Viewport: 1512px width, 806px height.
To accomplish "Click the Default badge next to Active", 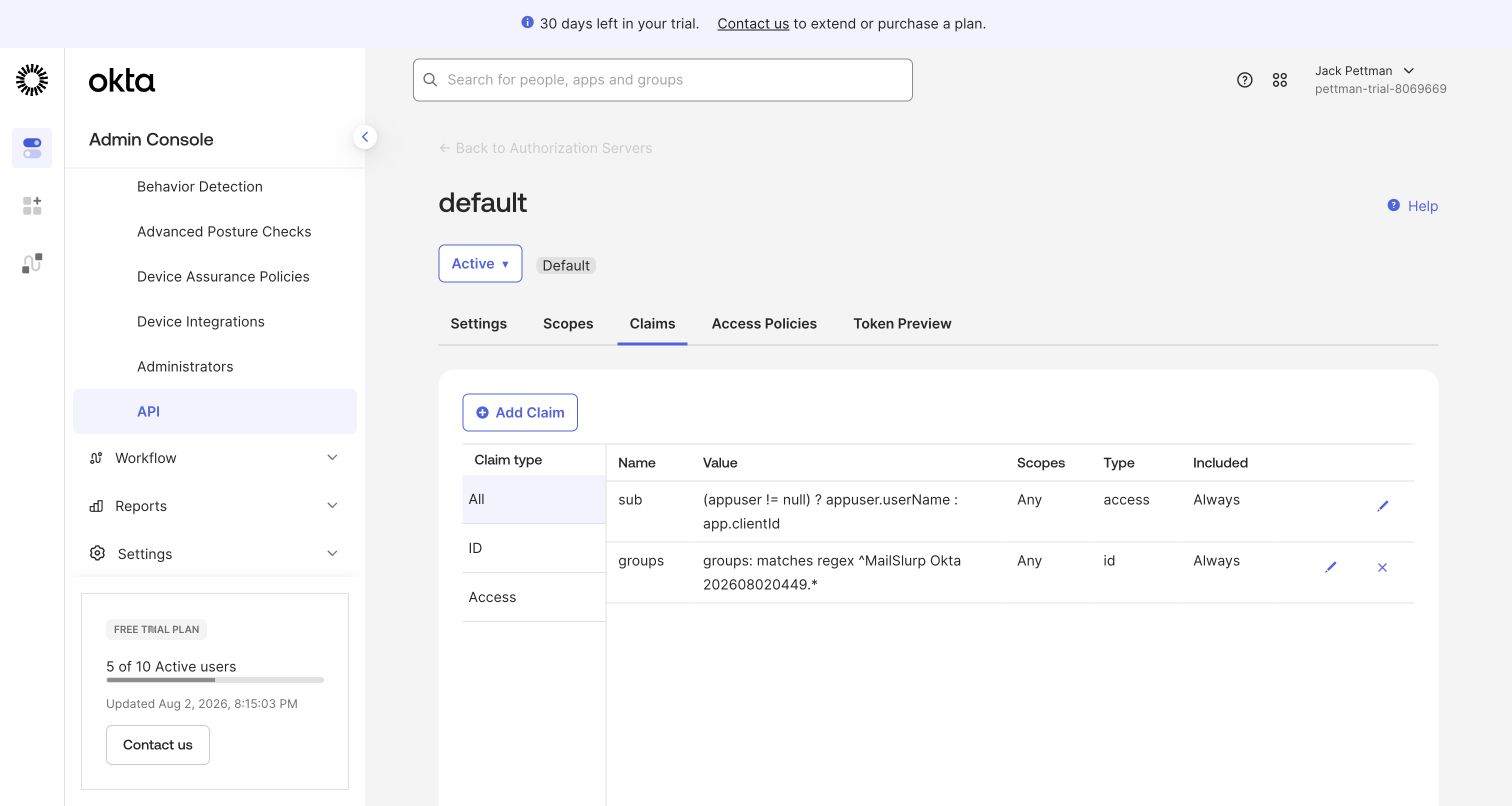I will tap(566, 265).
